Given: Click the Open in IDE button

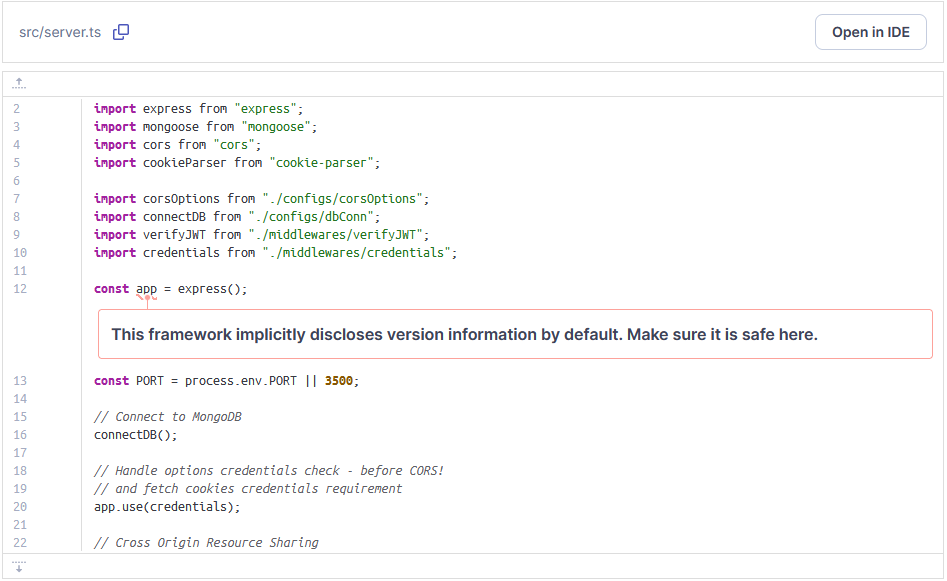Looking at the screenshot, I should coord(870,32).
